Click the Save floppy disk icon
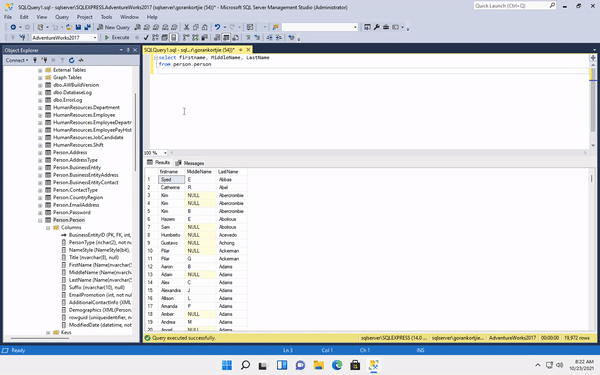The width and height of the screenshot is (600, 375). (78, 27)
